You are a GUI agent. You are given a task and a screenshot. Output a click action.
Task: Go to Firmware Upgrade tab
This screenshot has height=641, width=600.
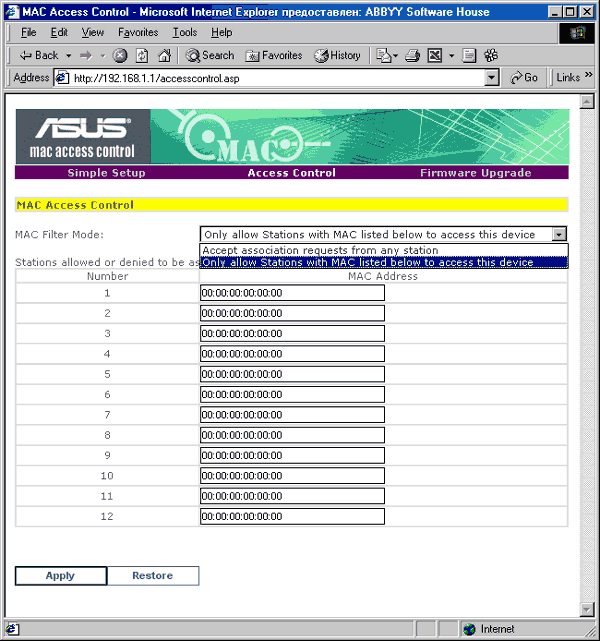(x=476, y=173)
